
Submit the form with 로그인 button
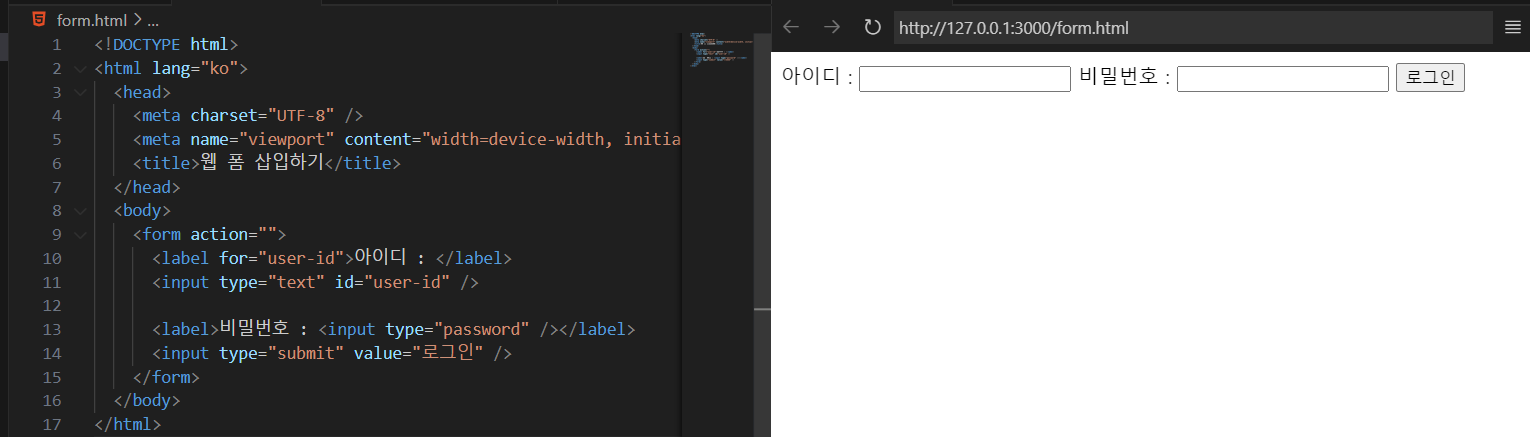coord(1430,78)
